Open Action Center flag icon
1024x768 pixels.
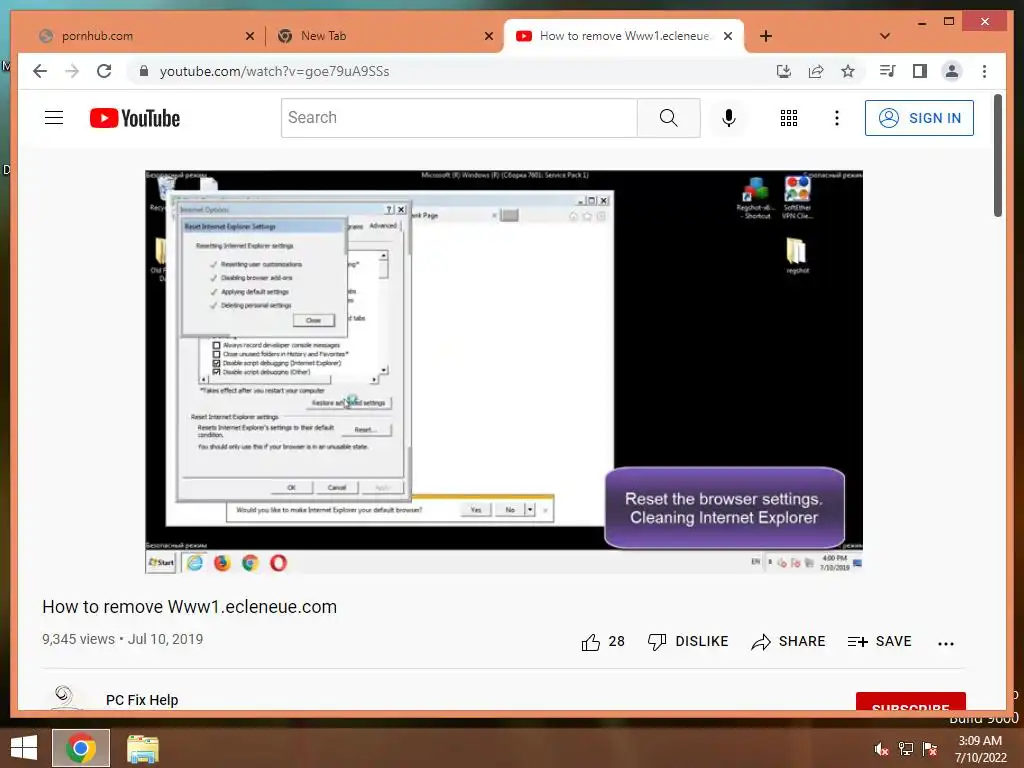tap(930, 749)
